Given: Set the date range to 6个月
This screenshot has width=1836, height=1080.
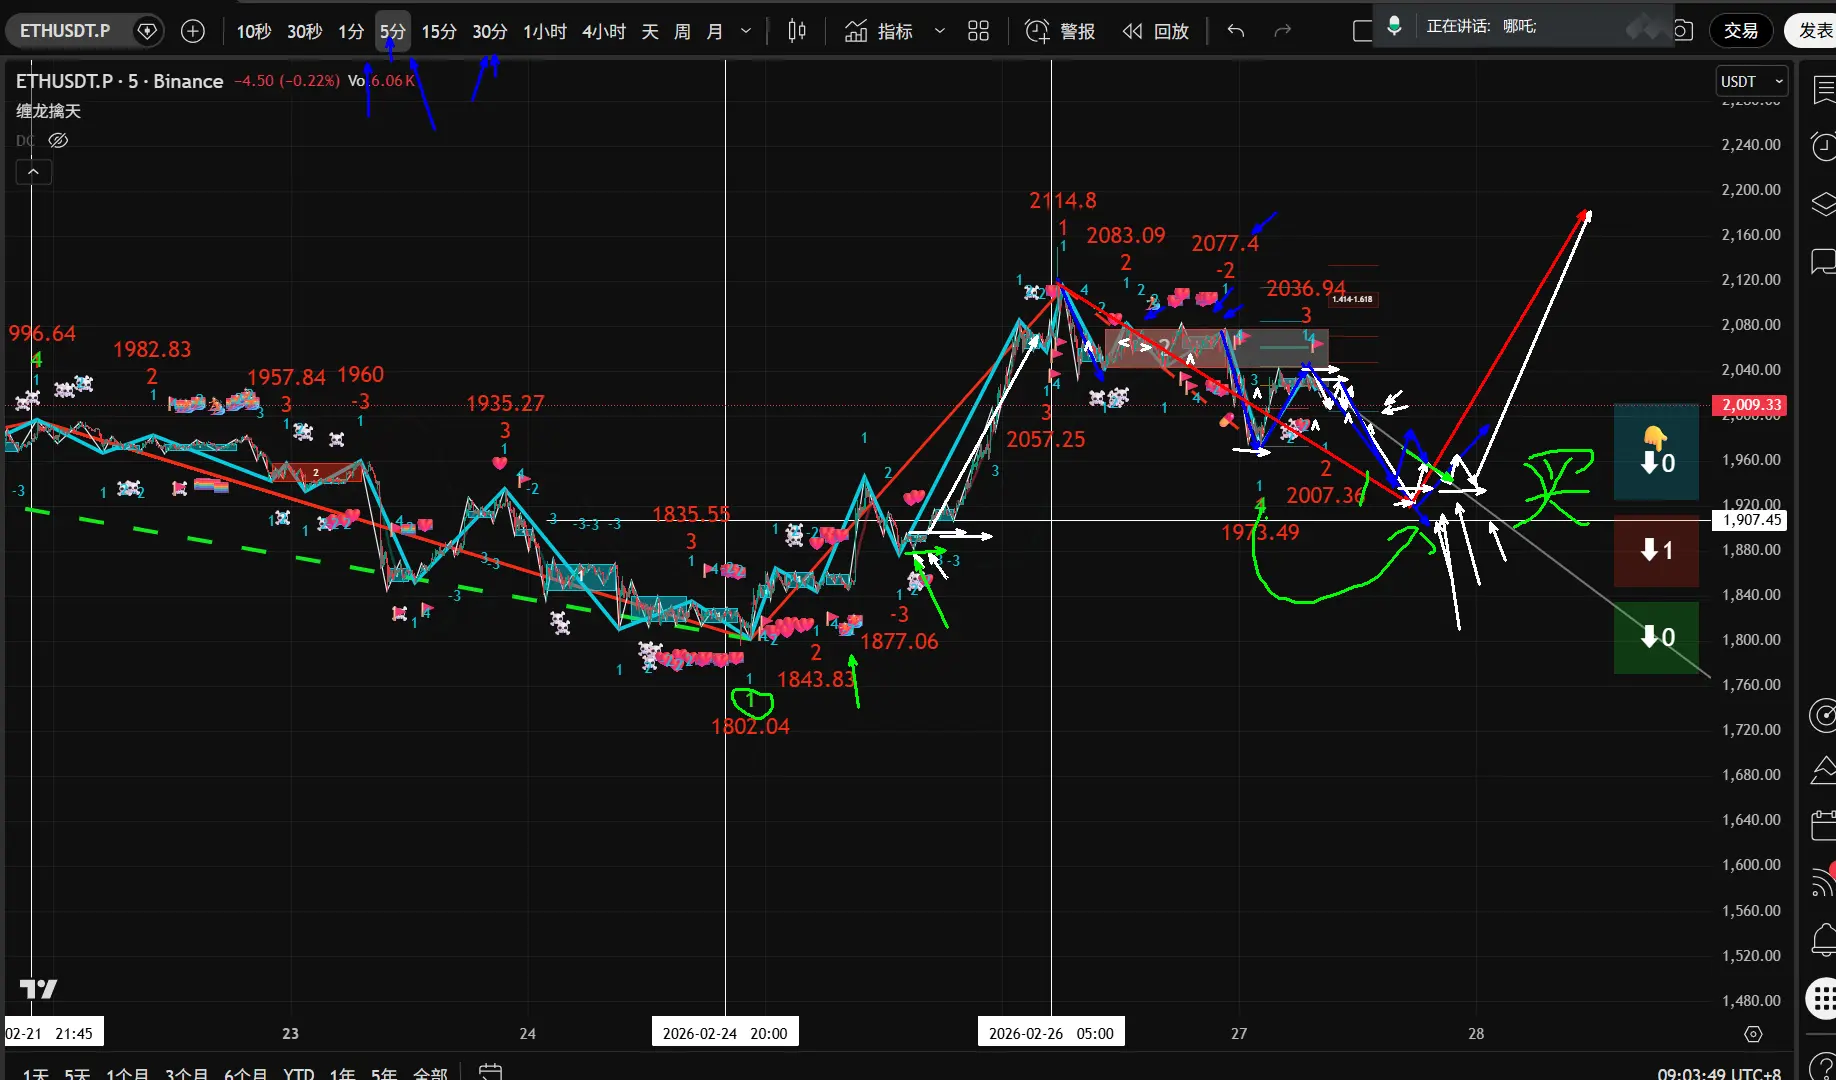Looking at the screenshot, I should click(x=245, y=1074).
